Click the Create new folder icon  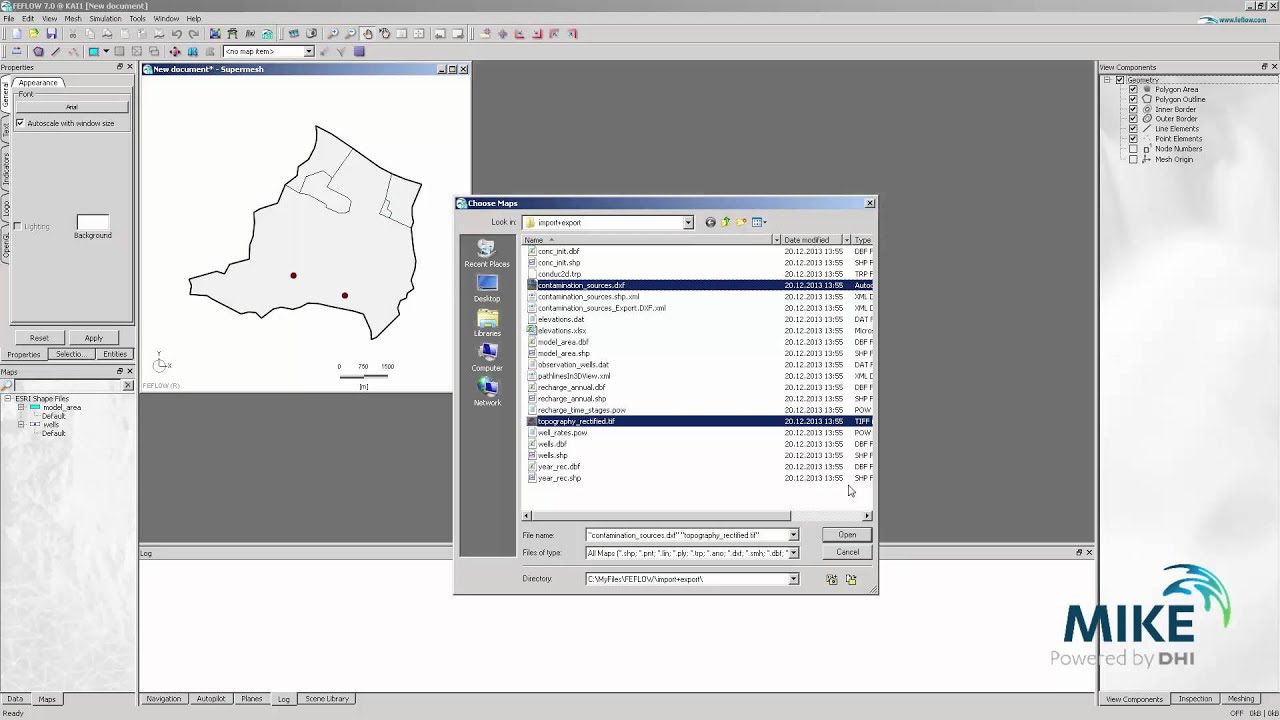point(741,222)
